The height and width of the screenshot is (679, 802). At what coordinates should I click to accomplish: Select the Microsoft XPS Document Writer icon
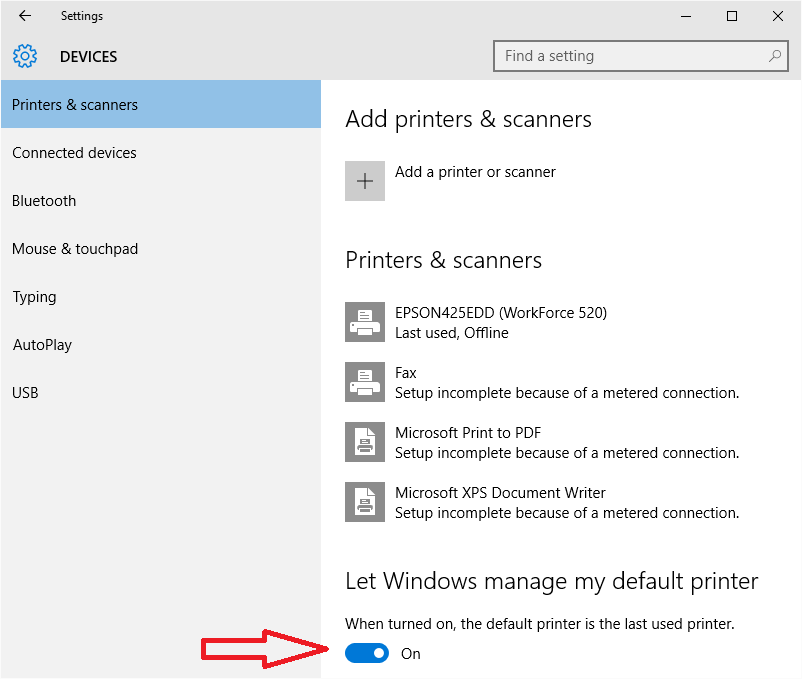[365, 502]
